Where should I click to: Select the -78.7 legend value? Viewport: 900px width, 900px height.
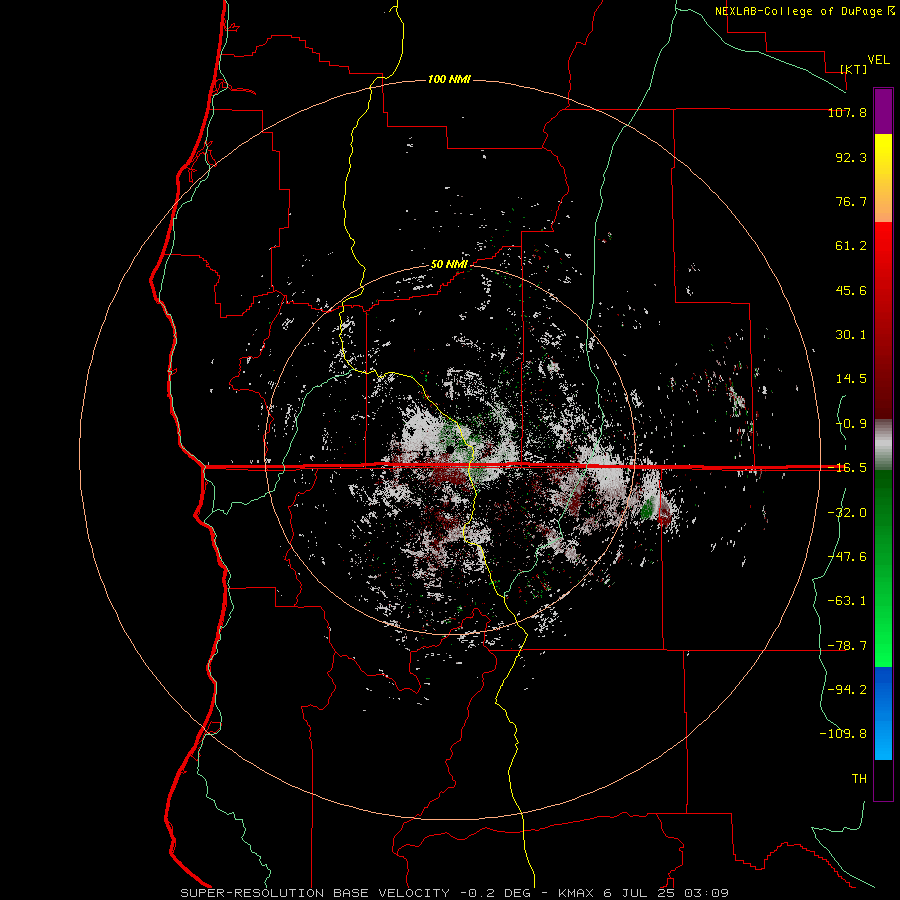847,646
